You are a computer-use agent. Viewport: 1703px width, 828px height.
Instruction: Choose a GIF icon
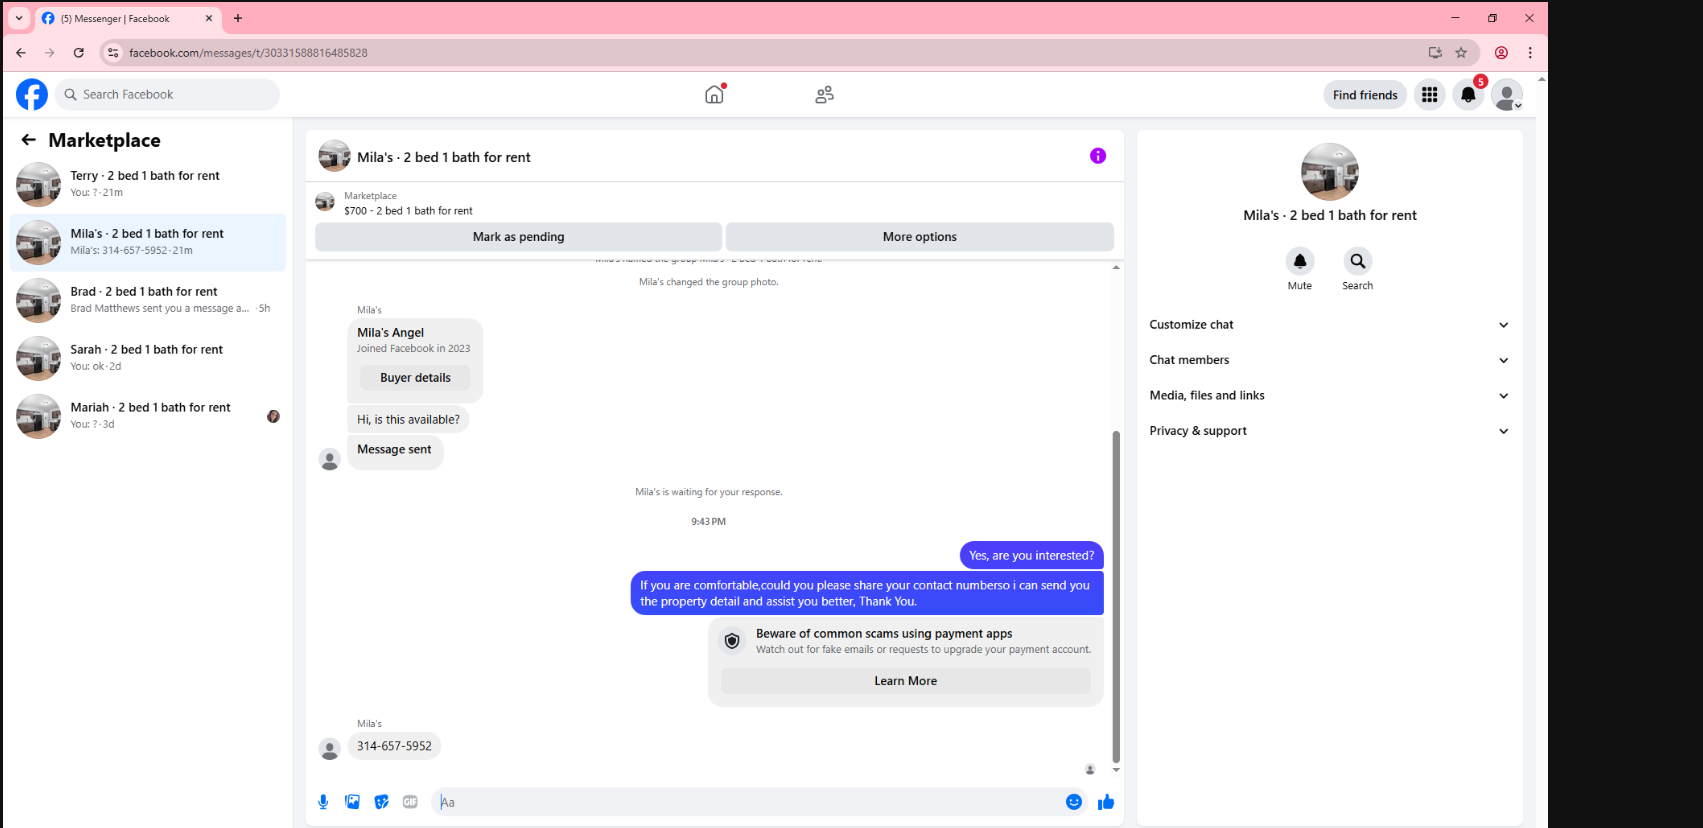tap(410, 802)
